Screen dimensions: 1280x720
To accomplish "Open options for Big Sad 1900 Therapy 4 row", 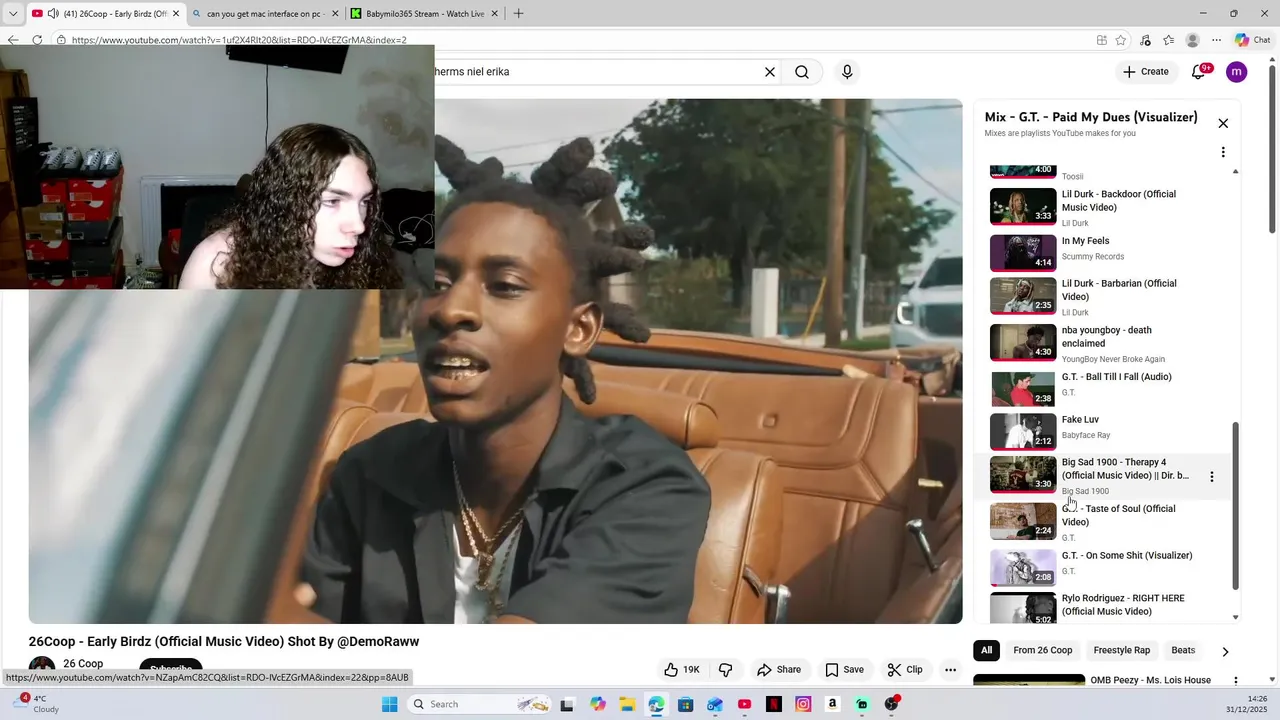I will (x=1212, y=477).
